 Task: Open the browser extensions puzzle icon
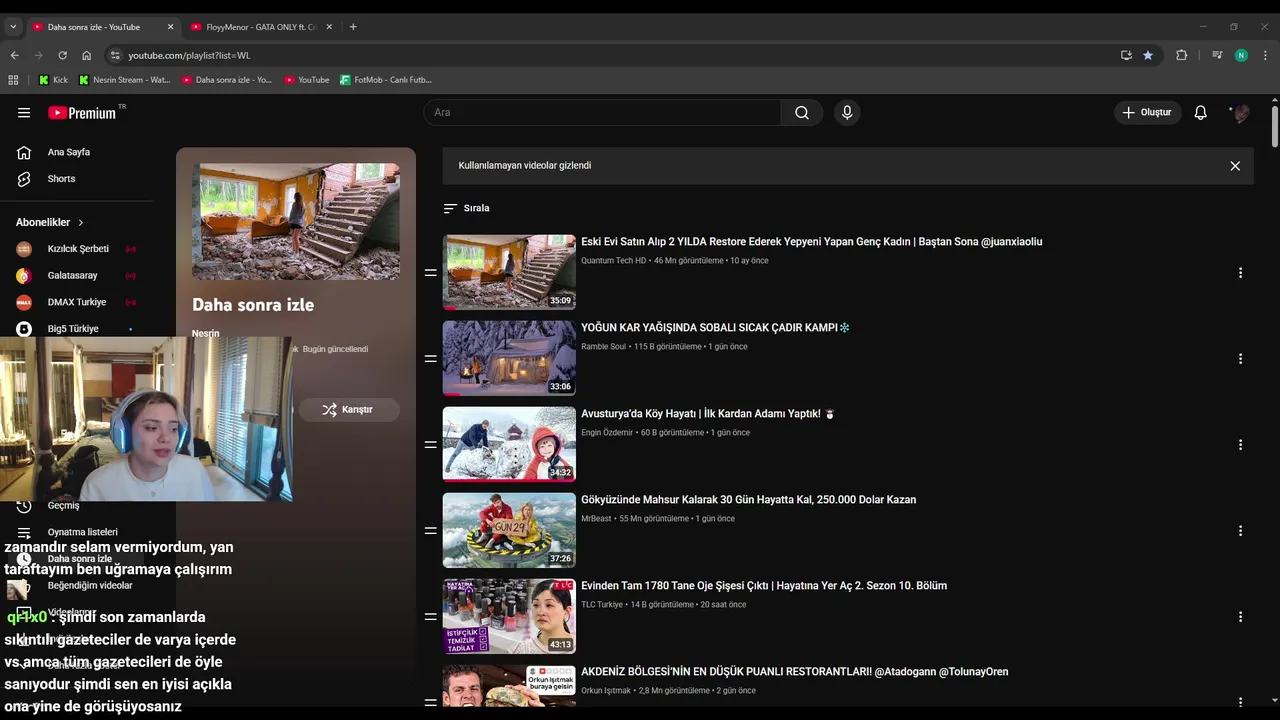point(1181,56)
